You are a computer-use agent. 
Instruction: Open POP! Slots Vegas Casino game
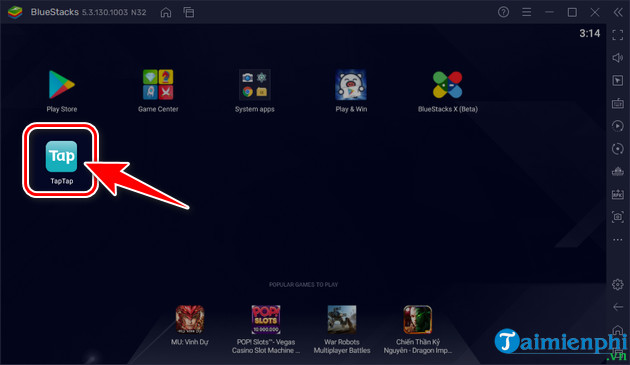coord(266,319)
